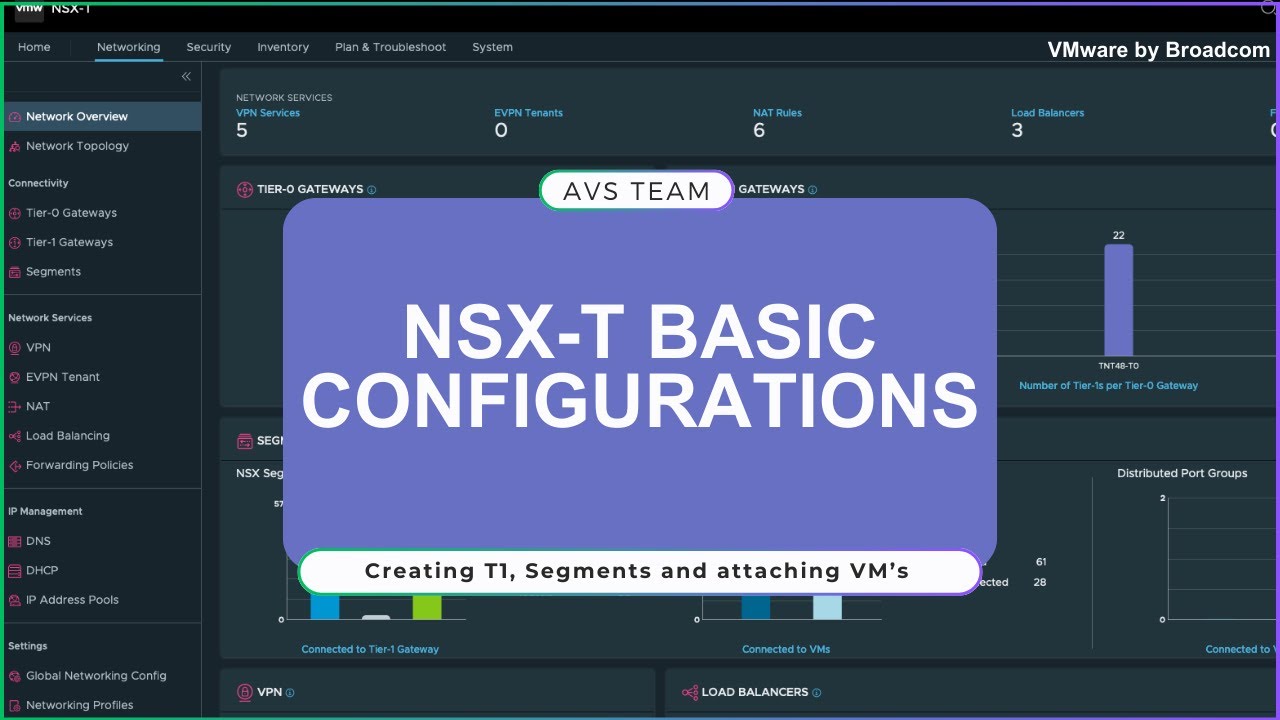Screen dimensions: 1280x720
Task: Click 'Number of Tier-1s per Tier-0 Gateway' link
Action: point(1108,385)
